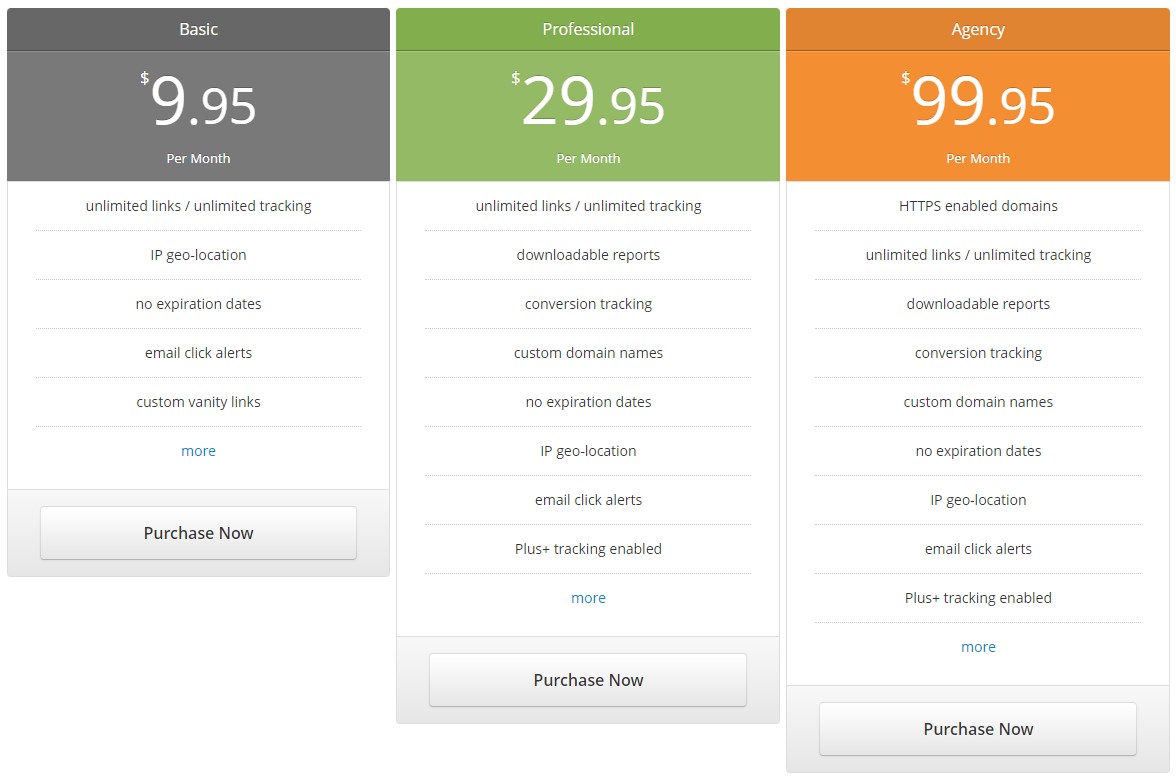
Task: Click downloadable reports in Professional plan
Action: point(588,255)
